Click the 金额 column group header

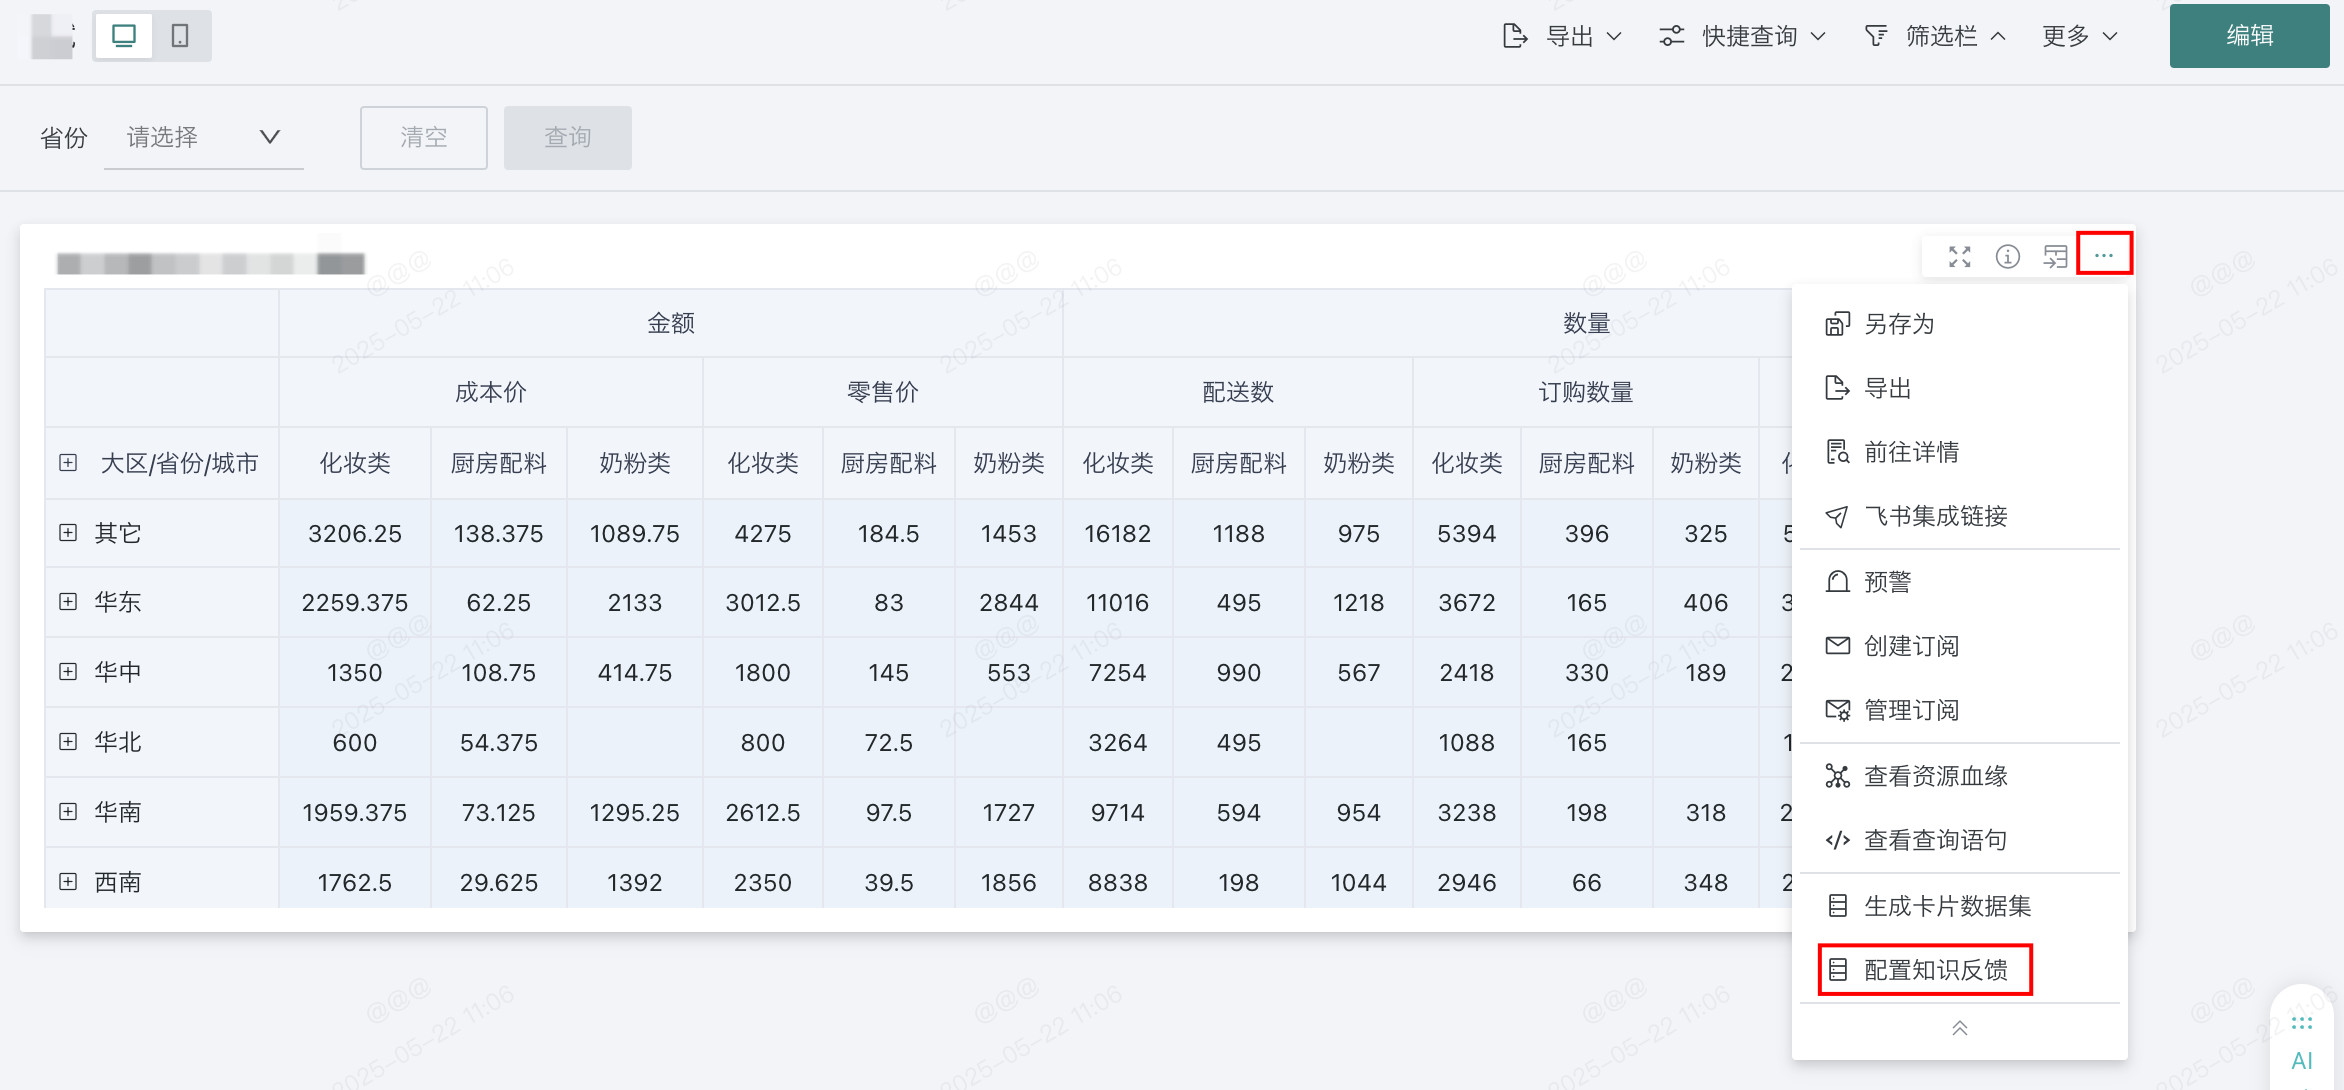[x=671, y=323]
